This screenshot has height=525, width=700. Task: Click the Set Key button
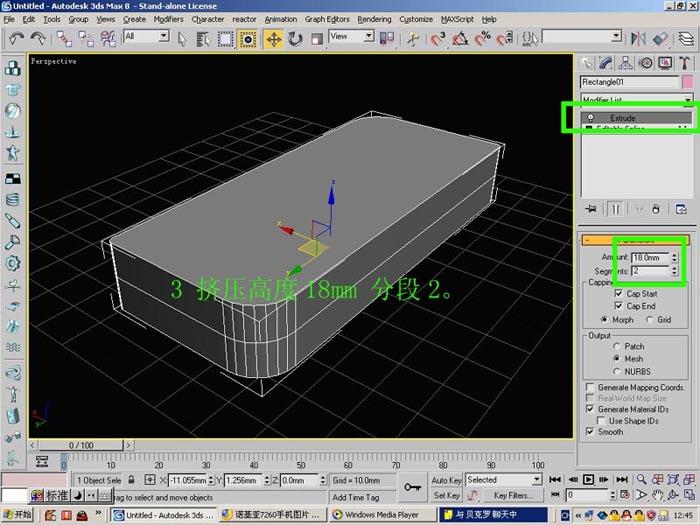tap(446, 495)
